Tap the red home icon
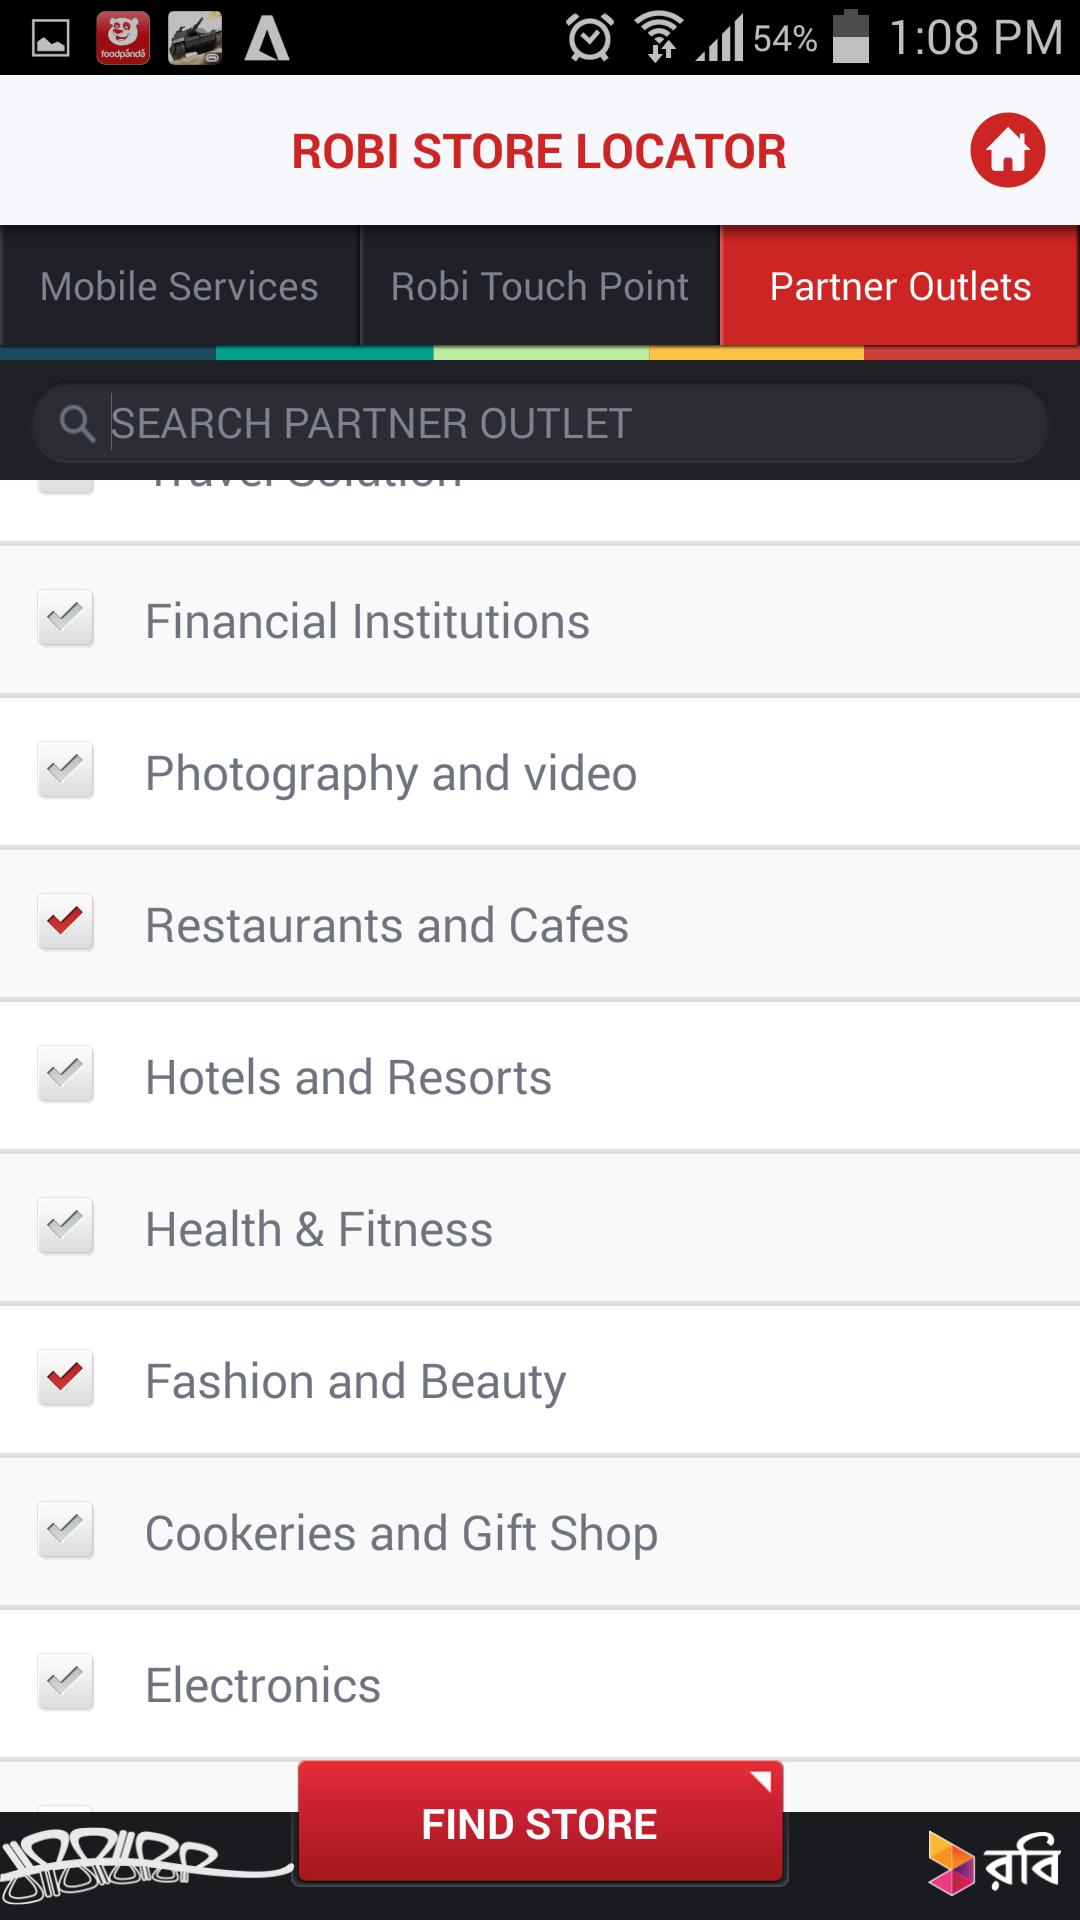The height and width of the screenshot is (1920, 1080). click(1007, 150)
